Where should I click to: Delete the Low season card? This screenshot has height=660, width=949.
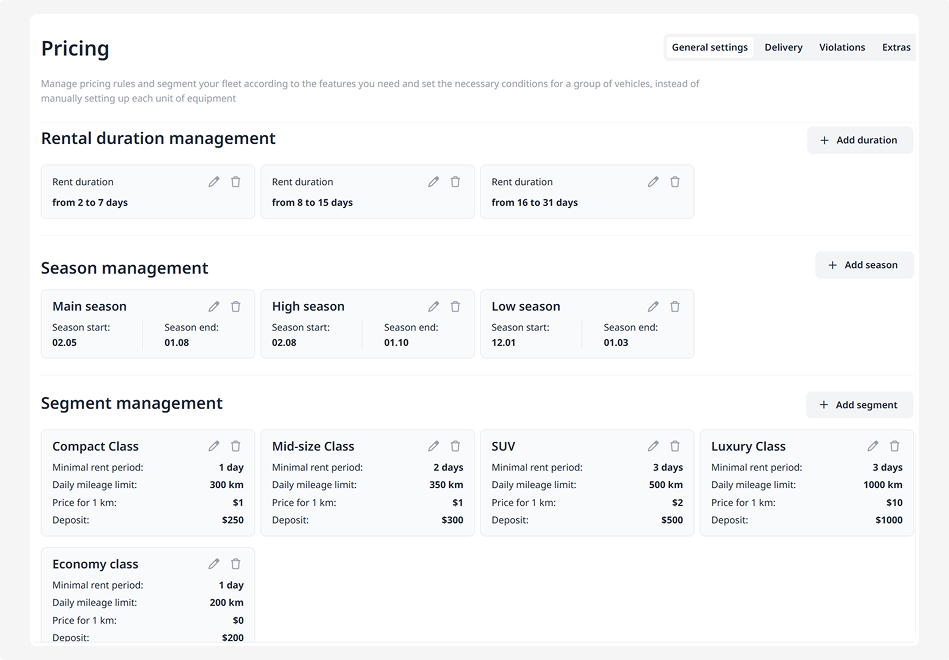click(675, 307)
